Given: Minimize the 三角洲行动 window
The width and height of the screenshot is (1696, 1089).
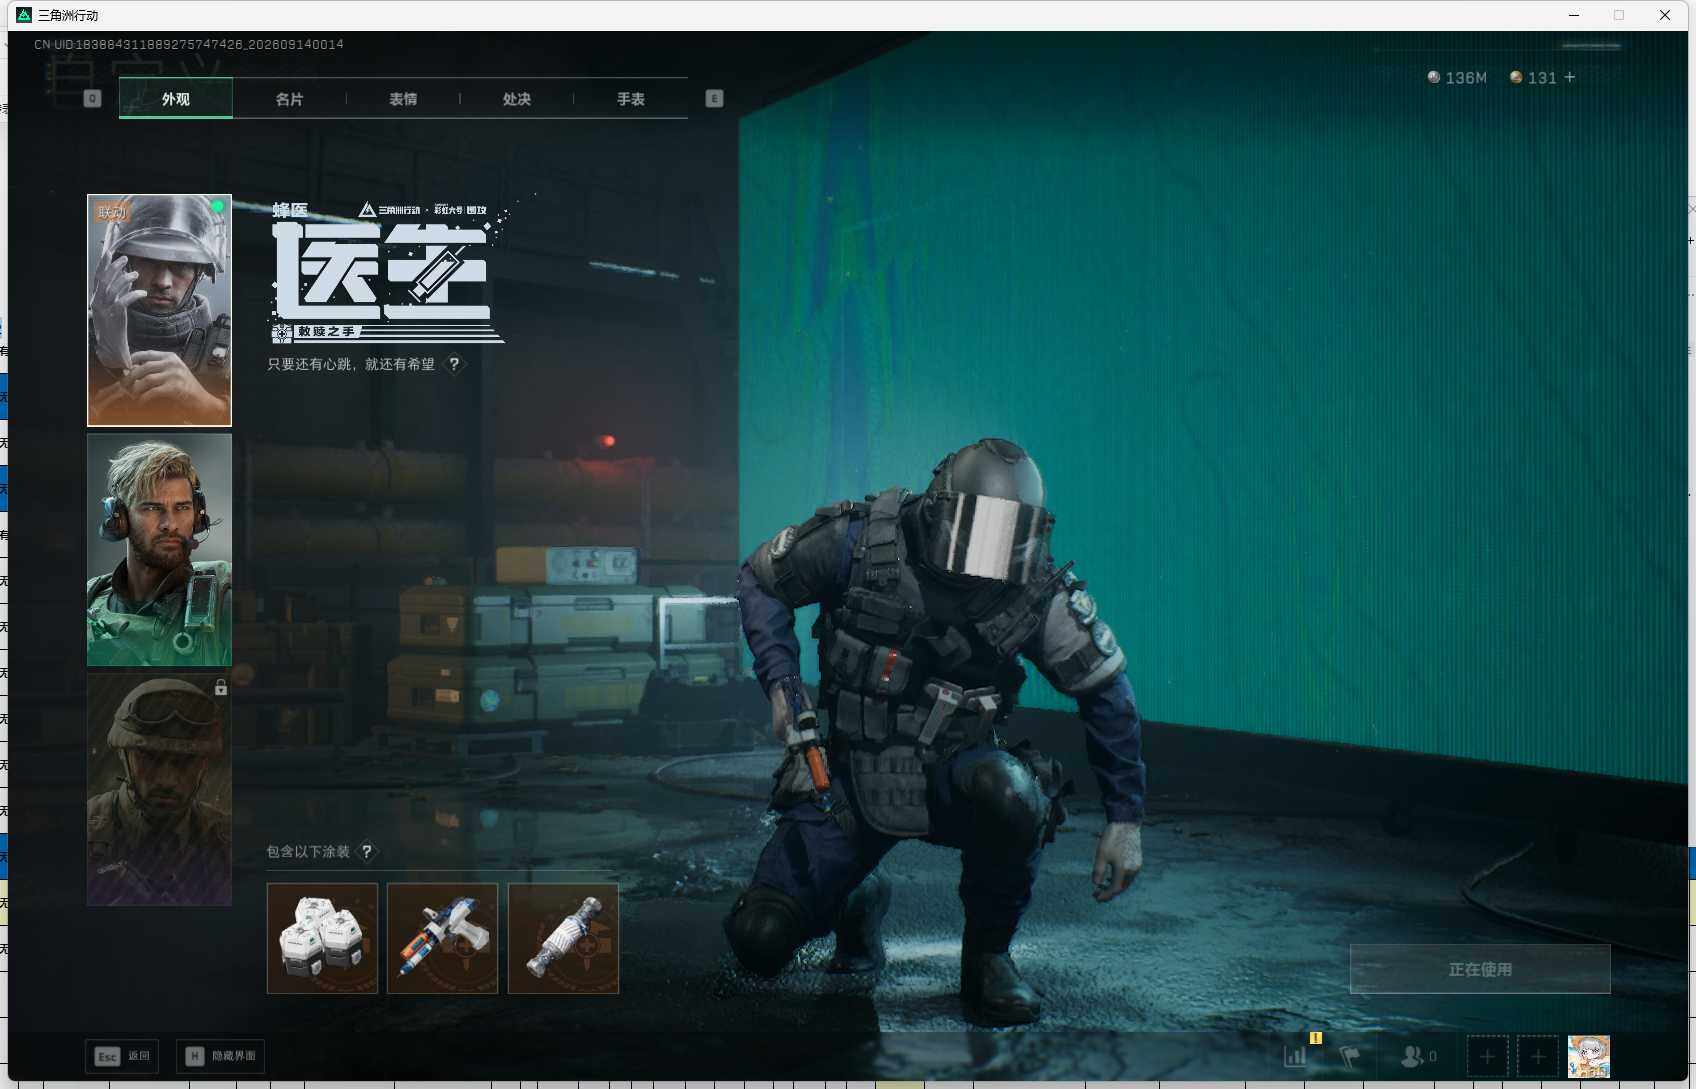Looking at the screenshot, I should [x=1574, y=15].
